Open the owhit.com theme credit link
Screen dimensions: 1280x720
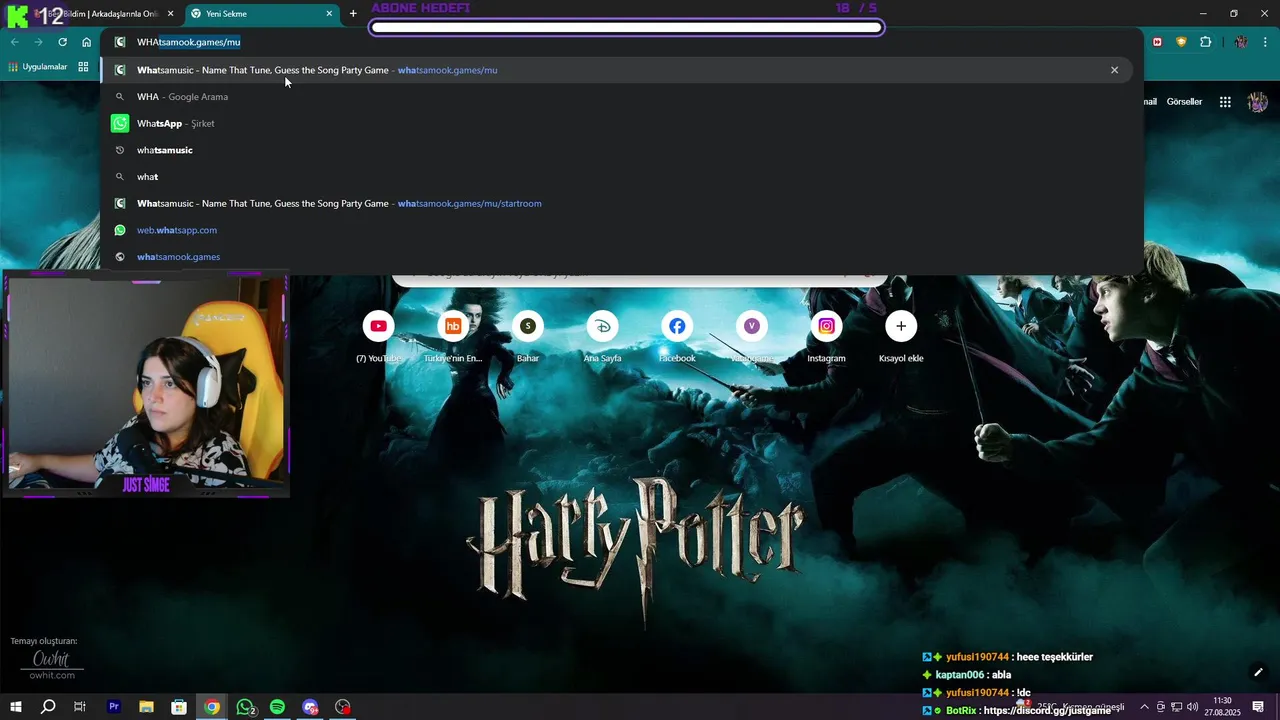(x=52, y=675)
